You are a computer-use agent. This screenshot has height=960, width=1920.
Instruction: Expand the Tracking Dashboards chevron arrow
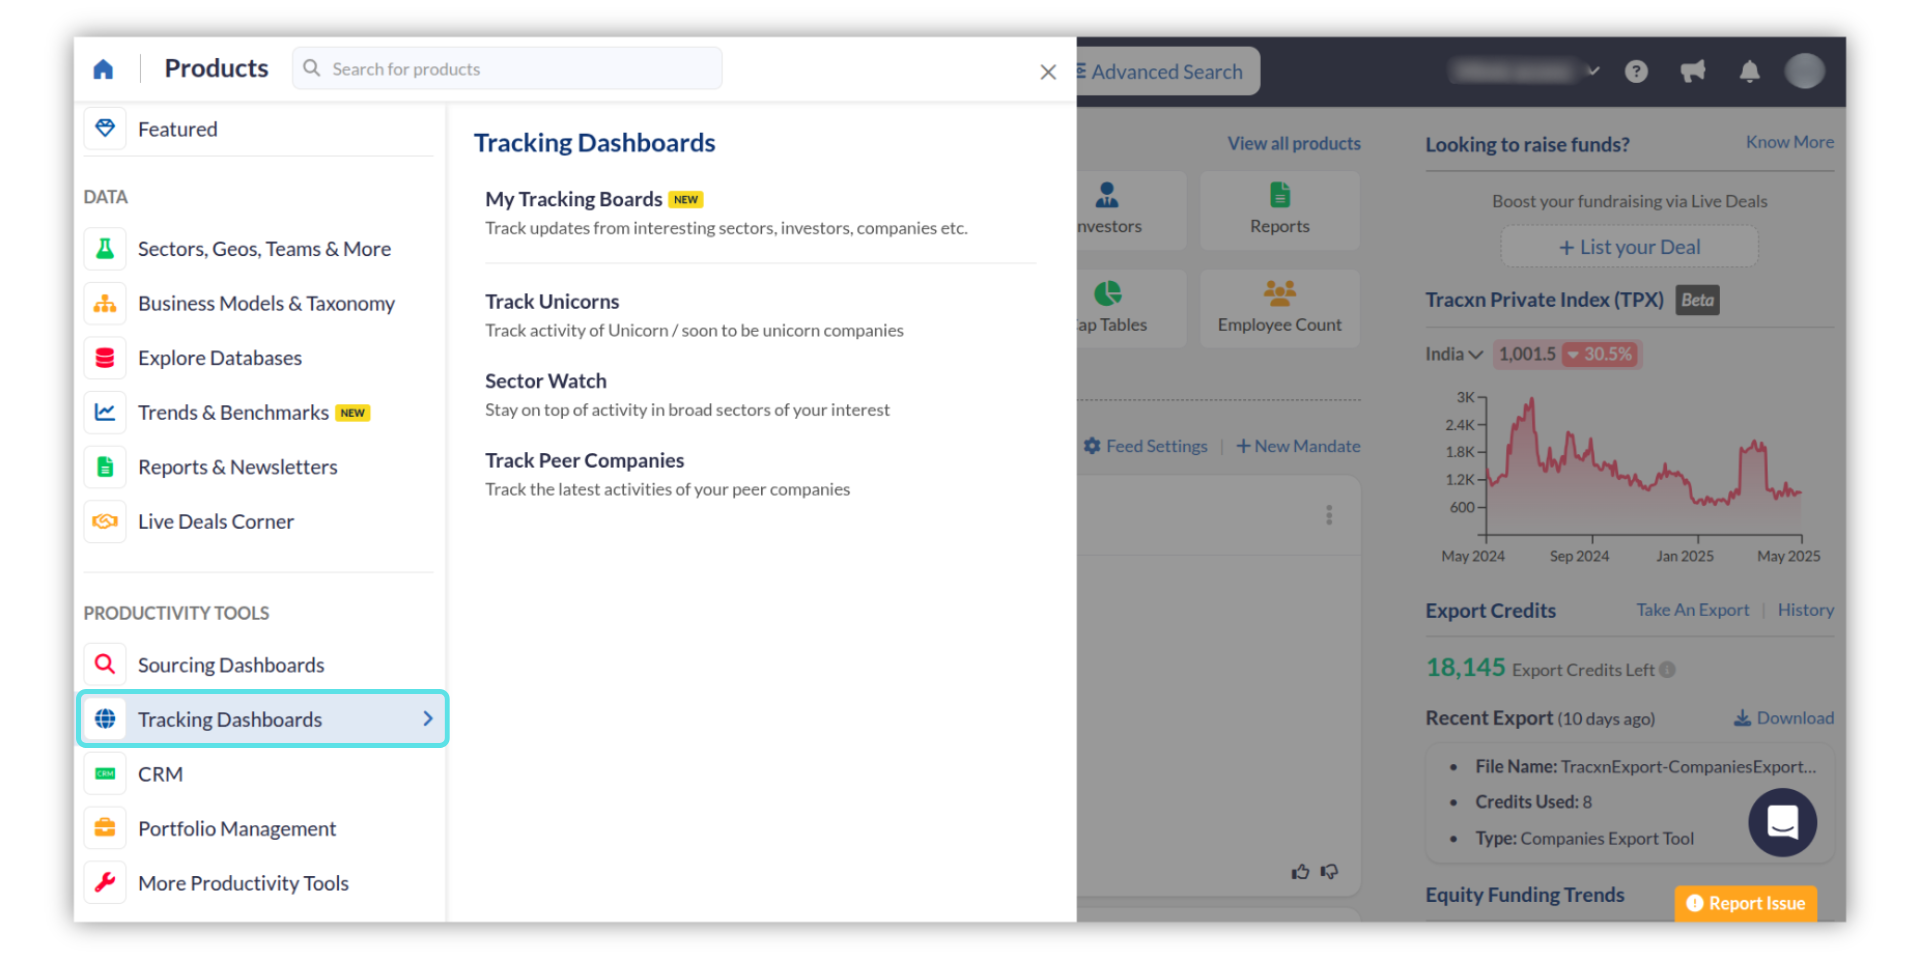pyautogui.click(x=428, y=719)
